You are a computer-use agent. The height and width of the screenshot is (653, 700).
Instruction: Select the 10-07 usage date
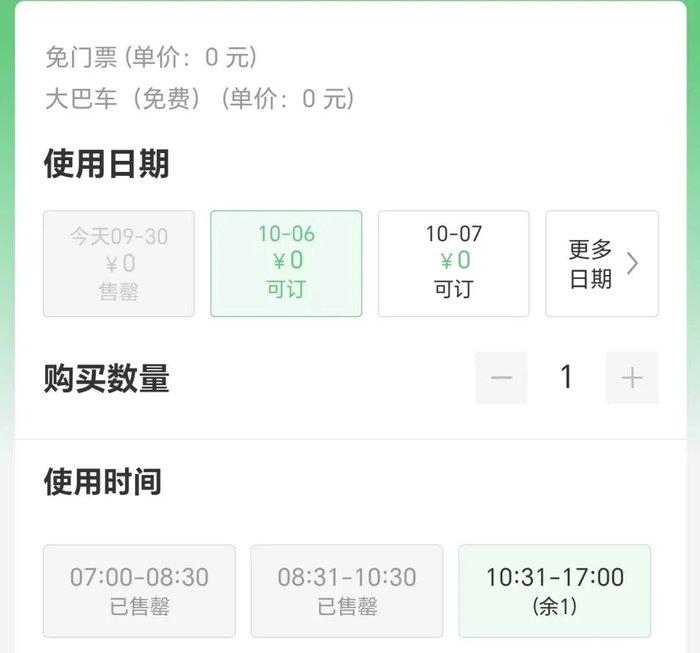(454, 263)
